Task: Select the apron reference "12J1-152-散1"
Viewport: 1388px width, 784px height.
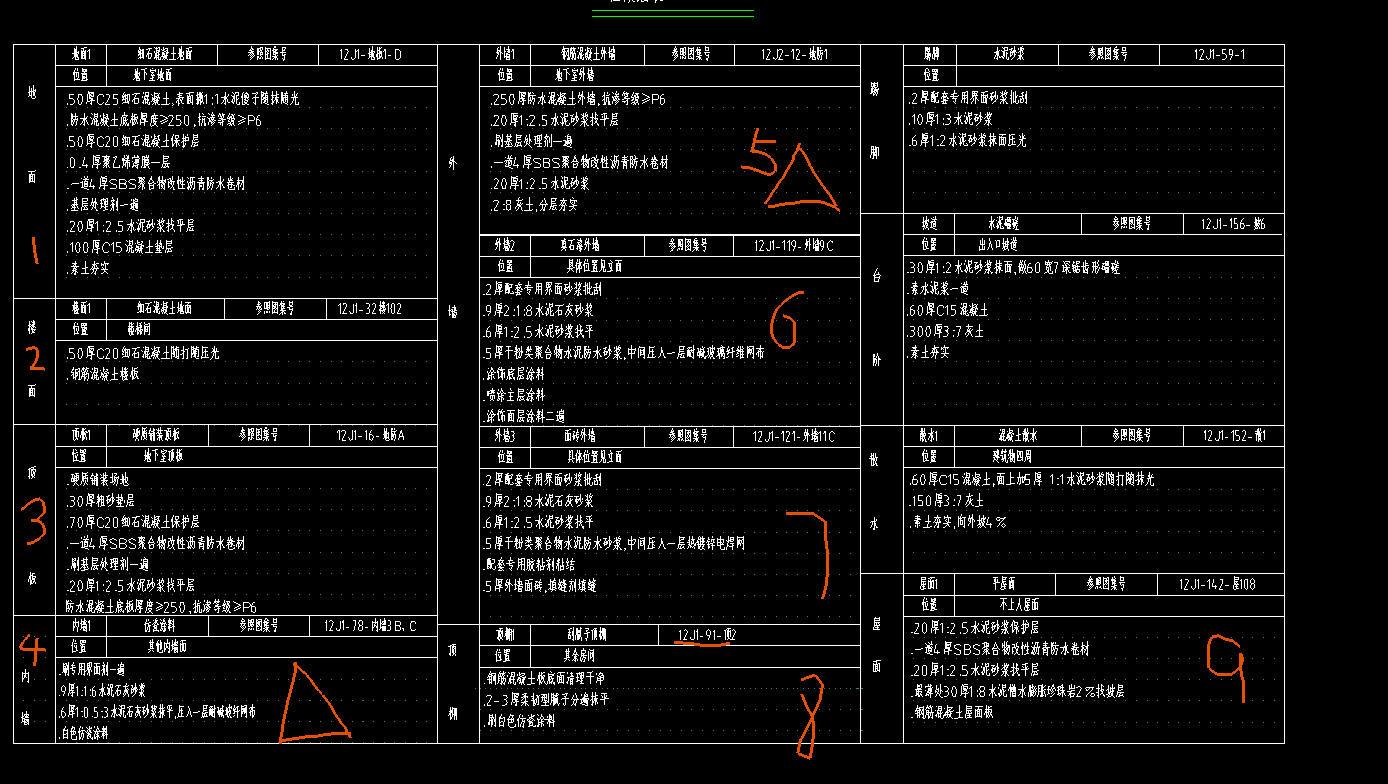Action: tap(1234, 436)
